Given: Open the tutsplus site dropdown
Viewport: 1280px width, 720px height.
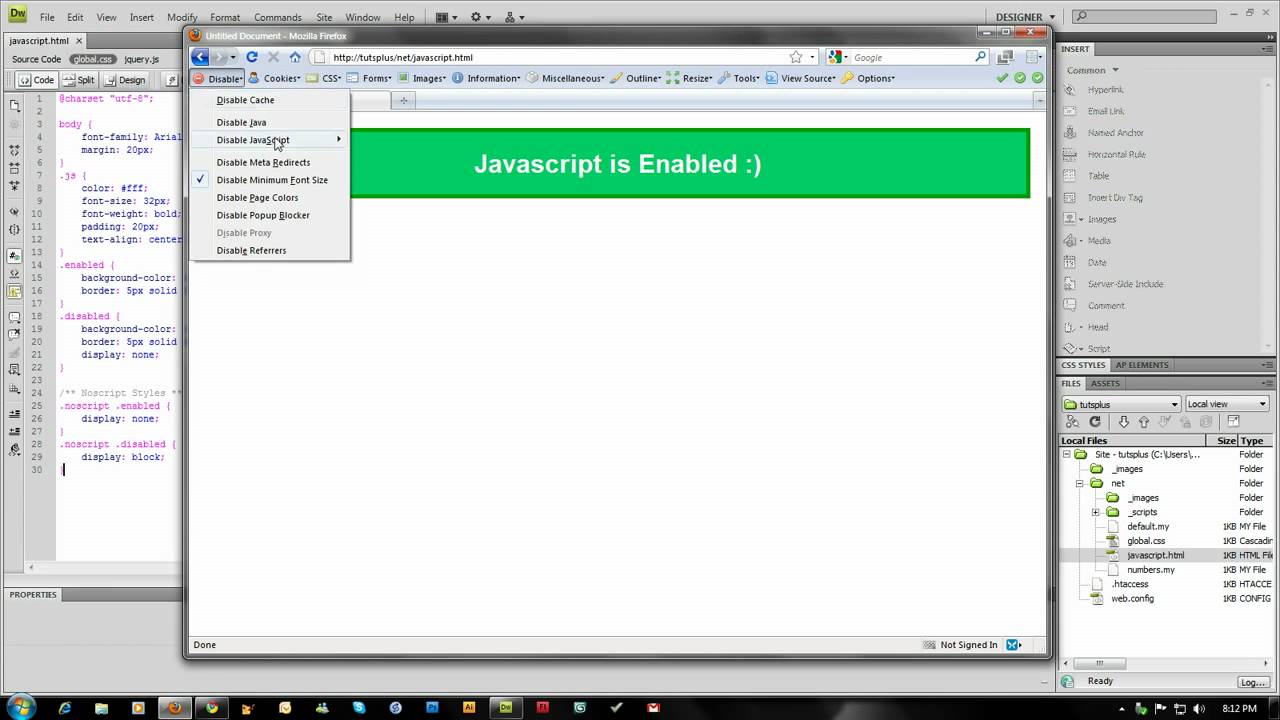Looking at the screenshot, I should [x=1122, y=404].
